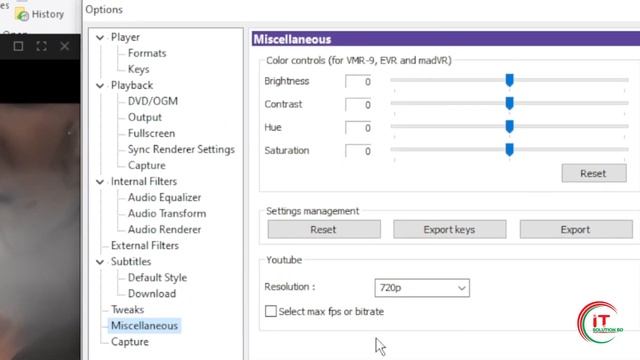Click the restore window square icon in the player
The height and width of the screenshot is (360, 640).
[18, 46]
